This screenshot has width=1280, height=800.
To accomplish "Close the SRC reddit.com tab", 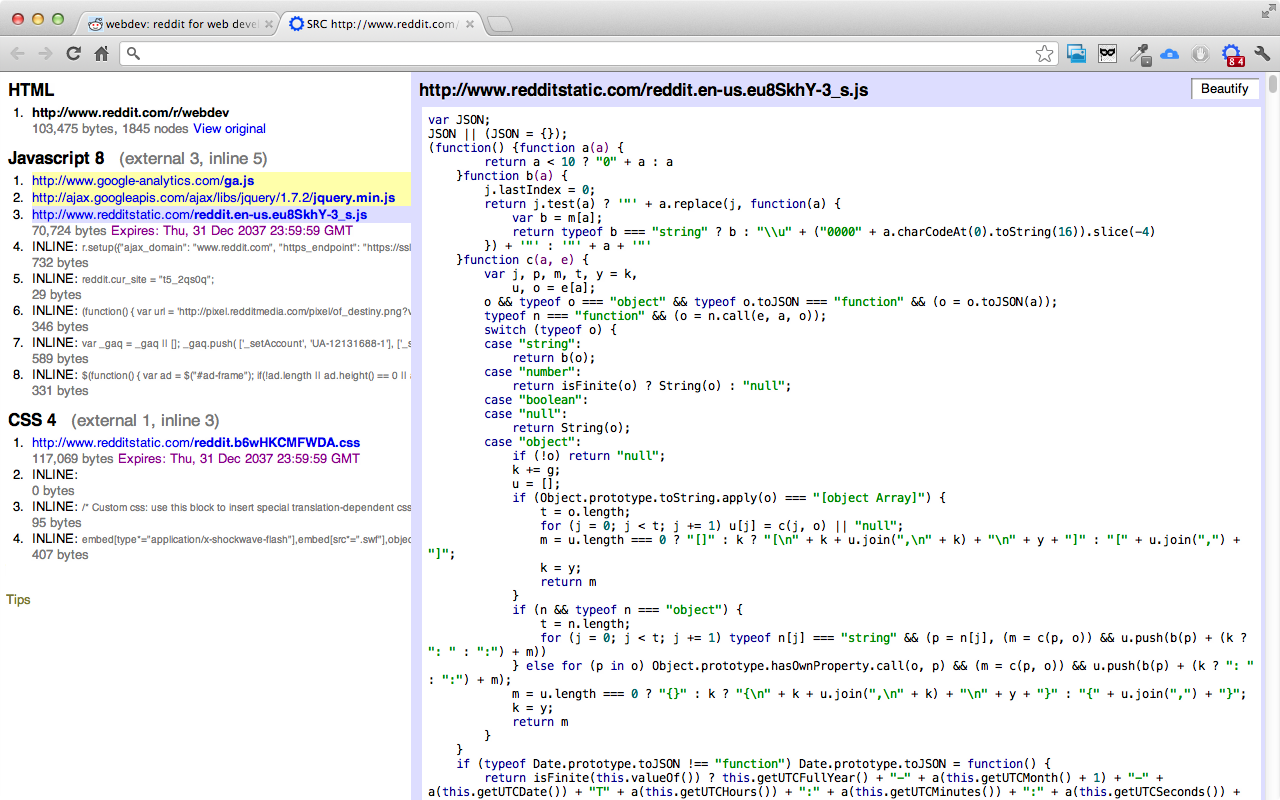I will 469,24.
